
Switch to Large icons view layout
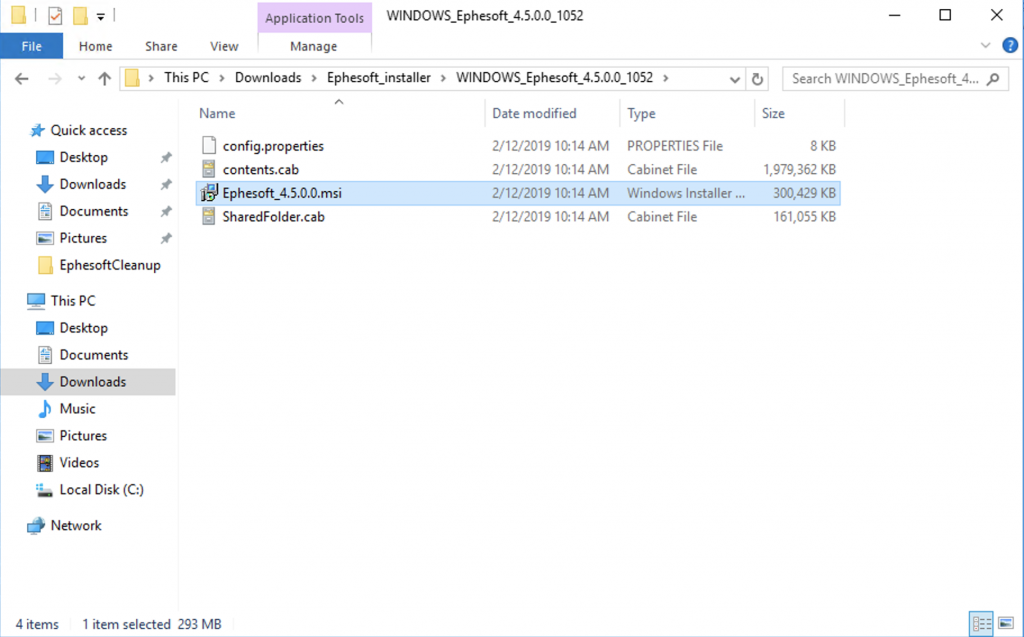1006,623
